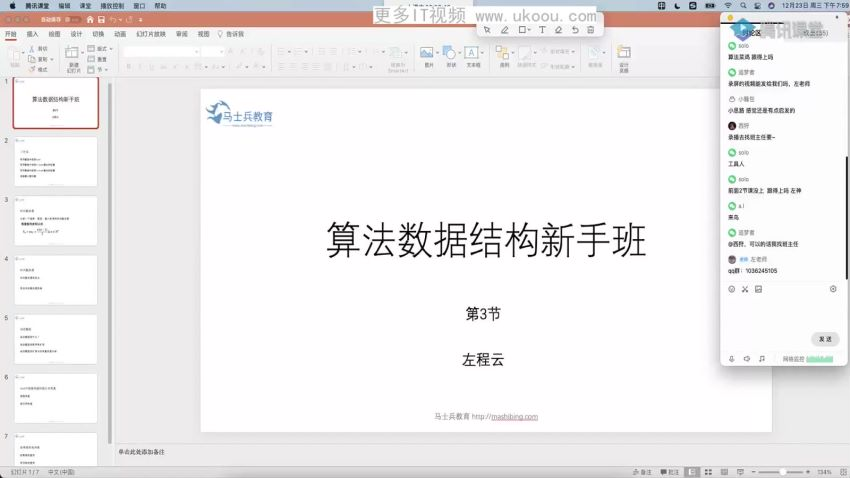
Task: Insert image via chat picture icon
Action: pos(758,289)
